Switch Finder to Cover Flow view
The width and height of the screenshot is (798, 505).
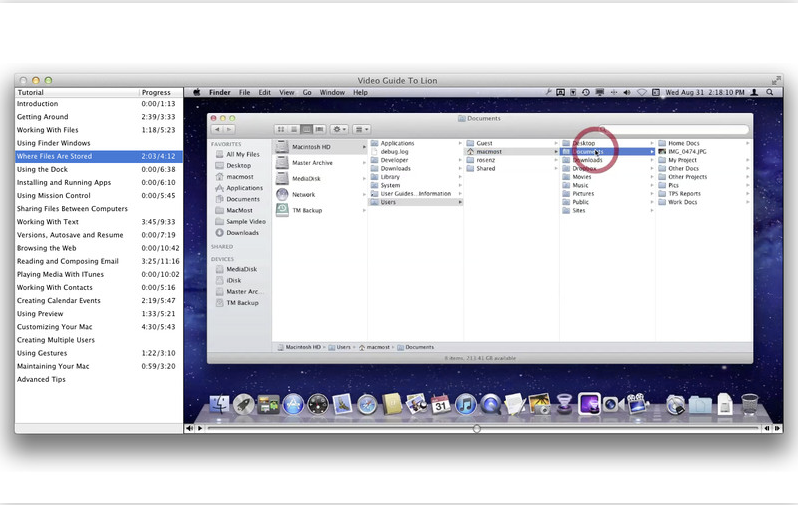319,129
